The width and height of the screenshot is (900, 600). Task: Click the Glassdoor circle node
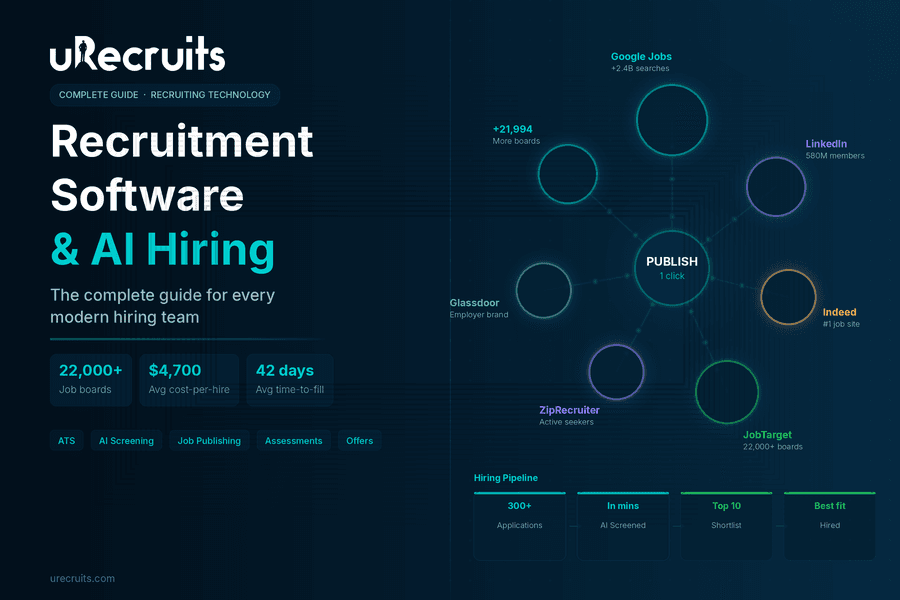543,290
